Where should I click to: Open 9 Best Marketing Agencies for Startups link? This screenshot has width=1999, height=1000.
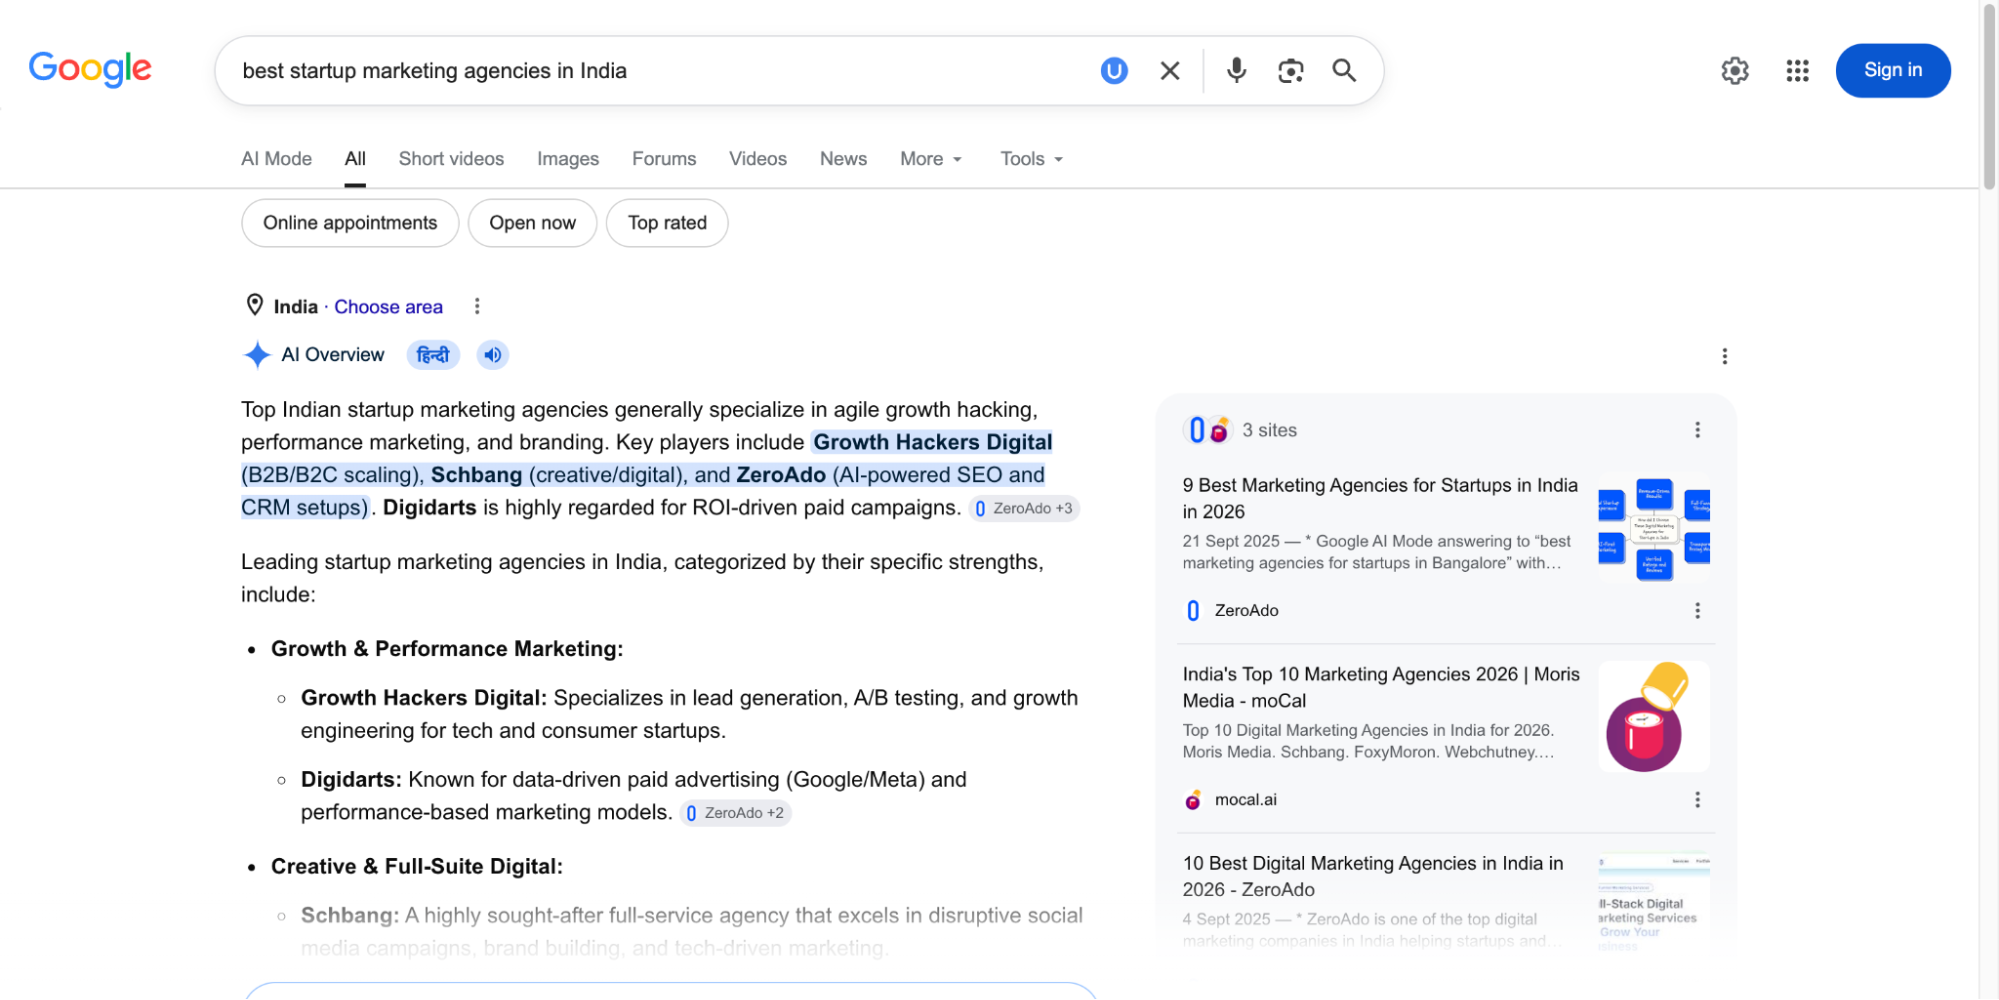tap(1380, 498)
